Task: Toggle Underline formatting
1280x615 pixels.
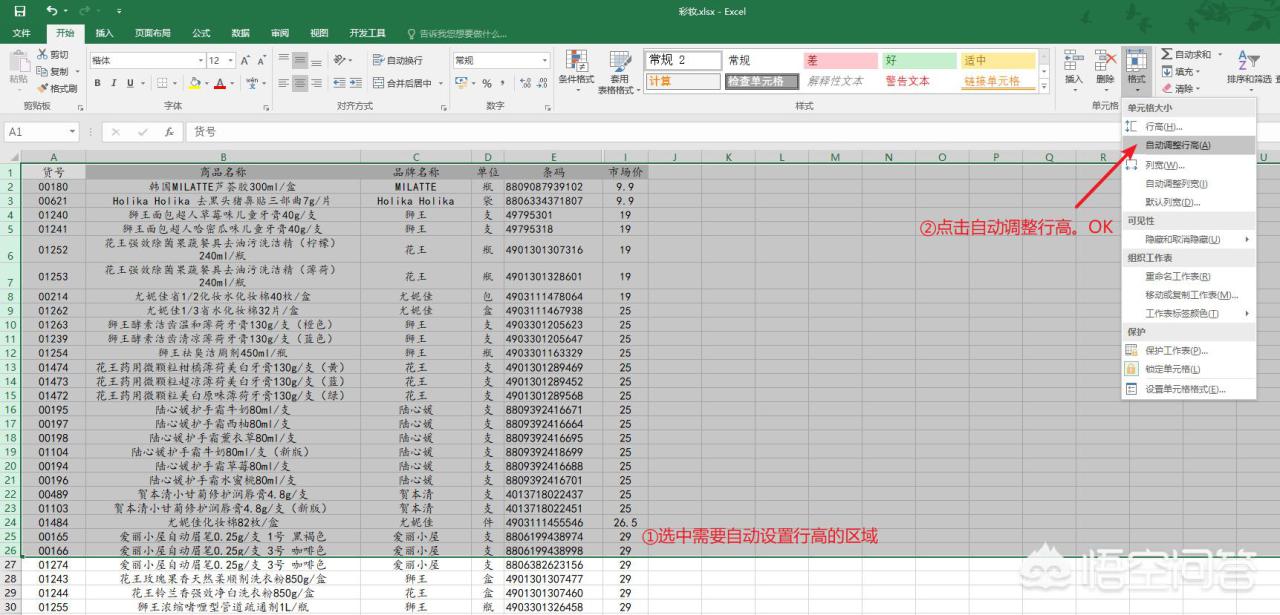Action: tap(130, 83)
